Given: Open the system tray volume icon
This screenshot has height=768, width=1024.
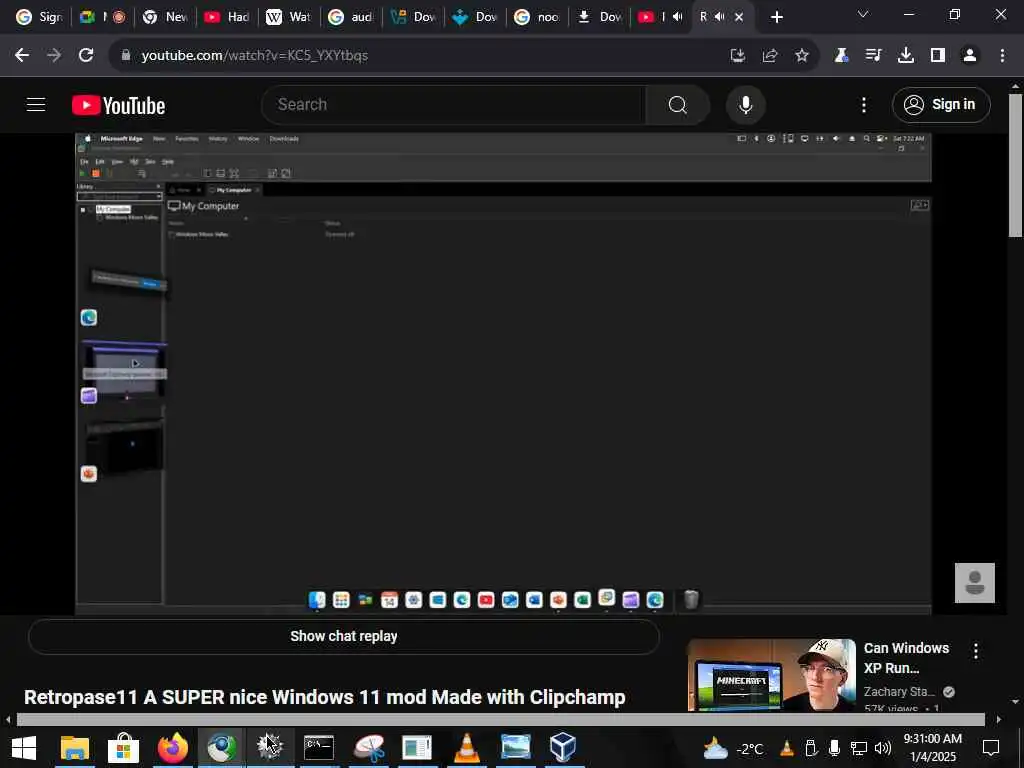Looking at the screenshot, I should (x=882, y=748).
